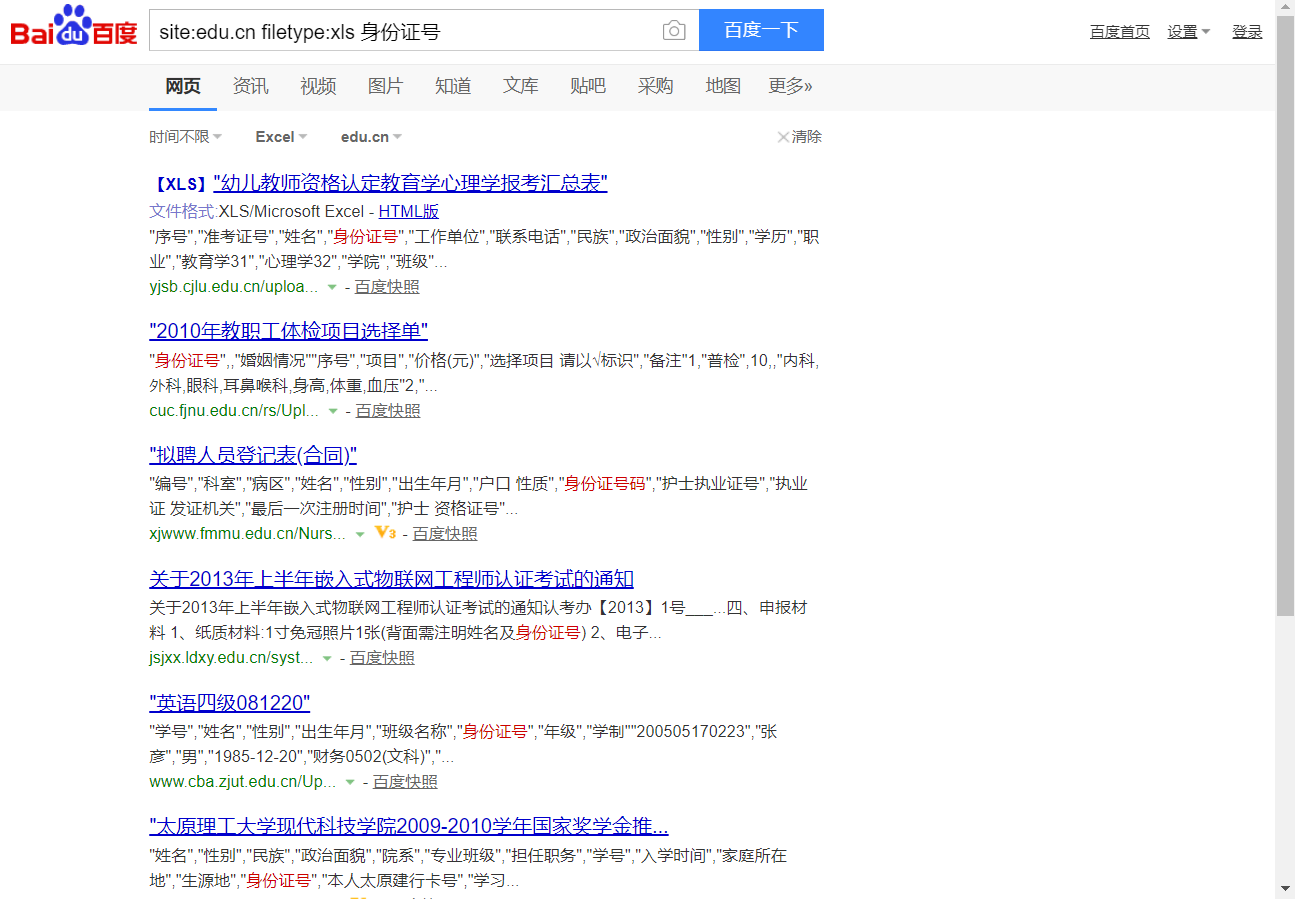This screenshot has width=1295, height=899.
Task: Switch to 采购 tab
Action: click(655, 87)
